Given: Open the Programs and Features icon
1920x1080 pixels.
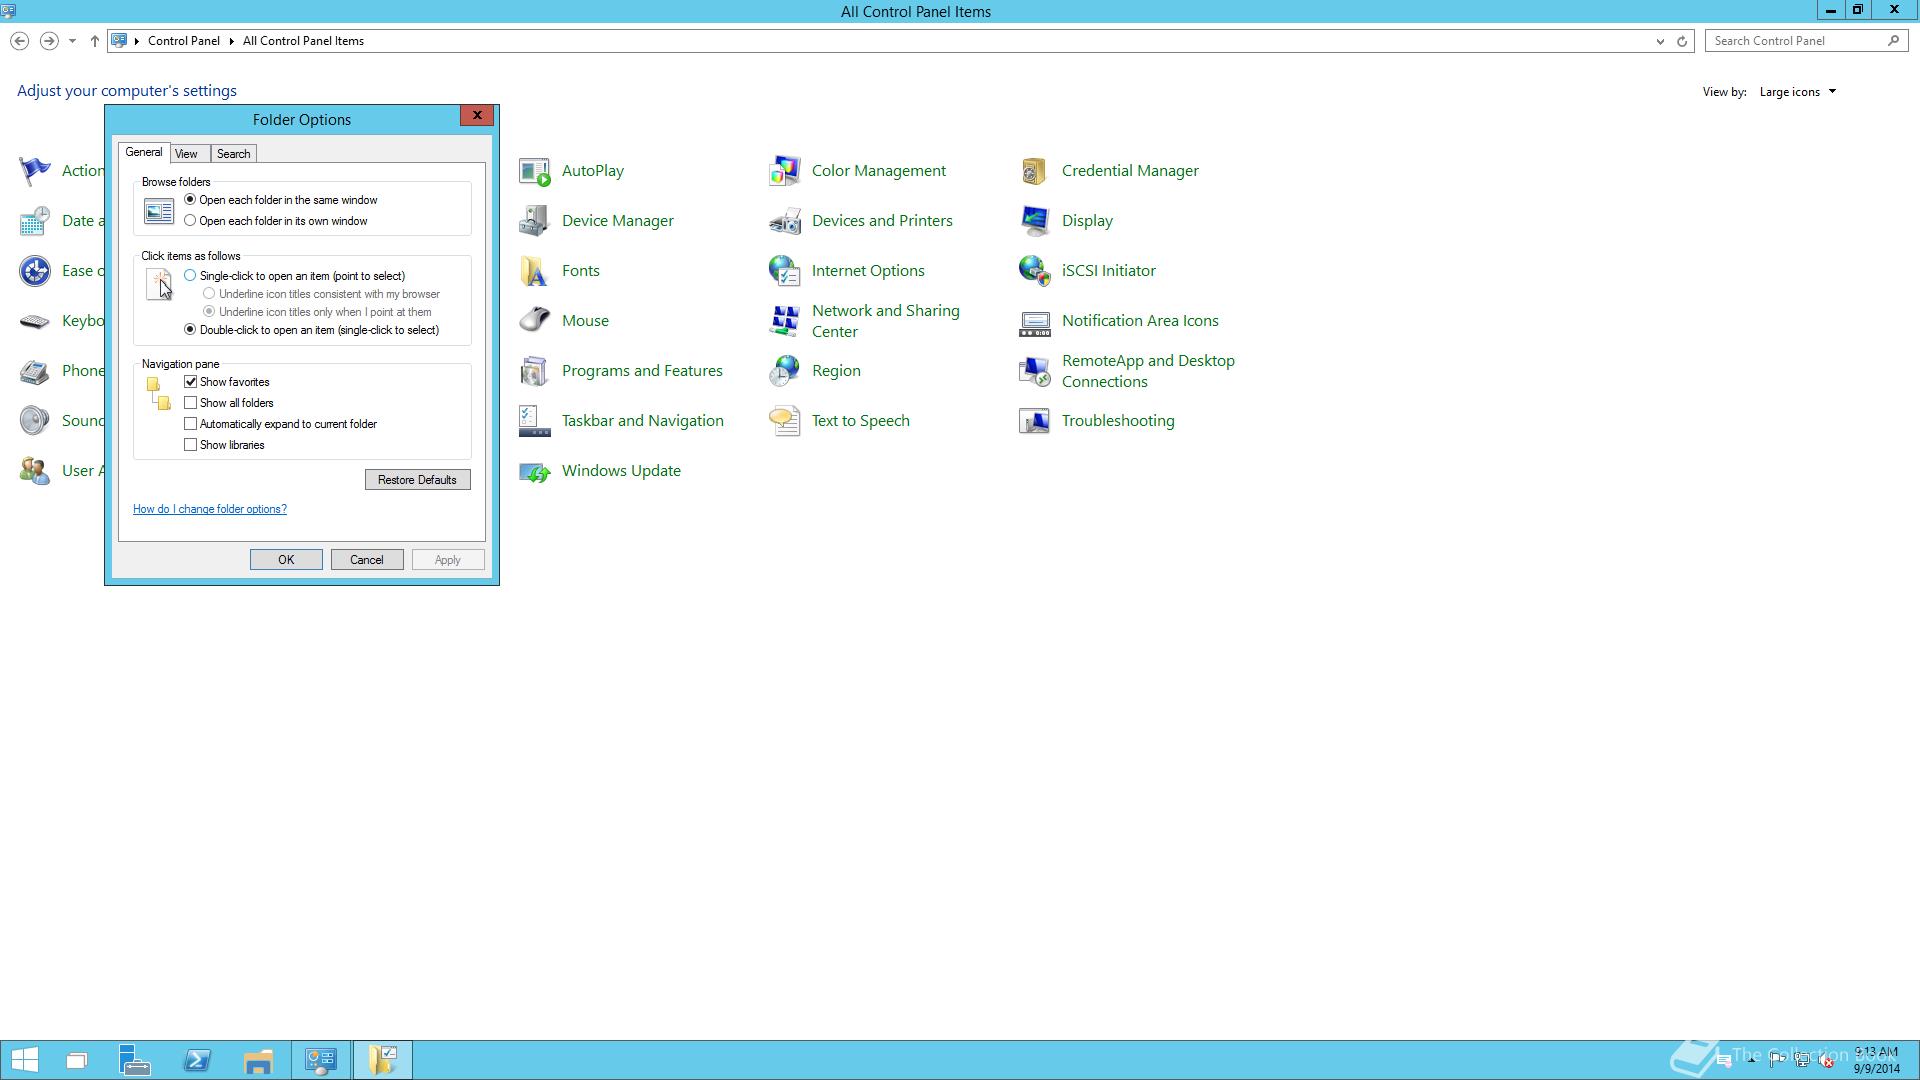Looking at the screenshot, I should coord(535,371).
